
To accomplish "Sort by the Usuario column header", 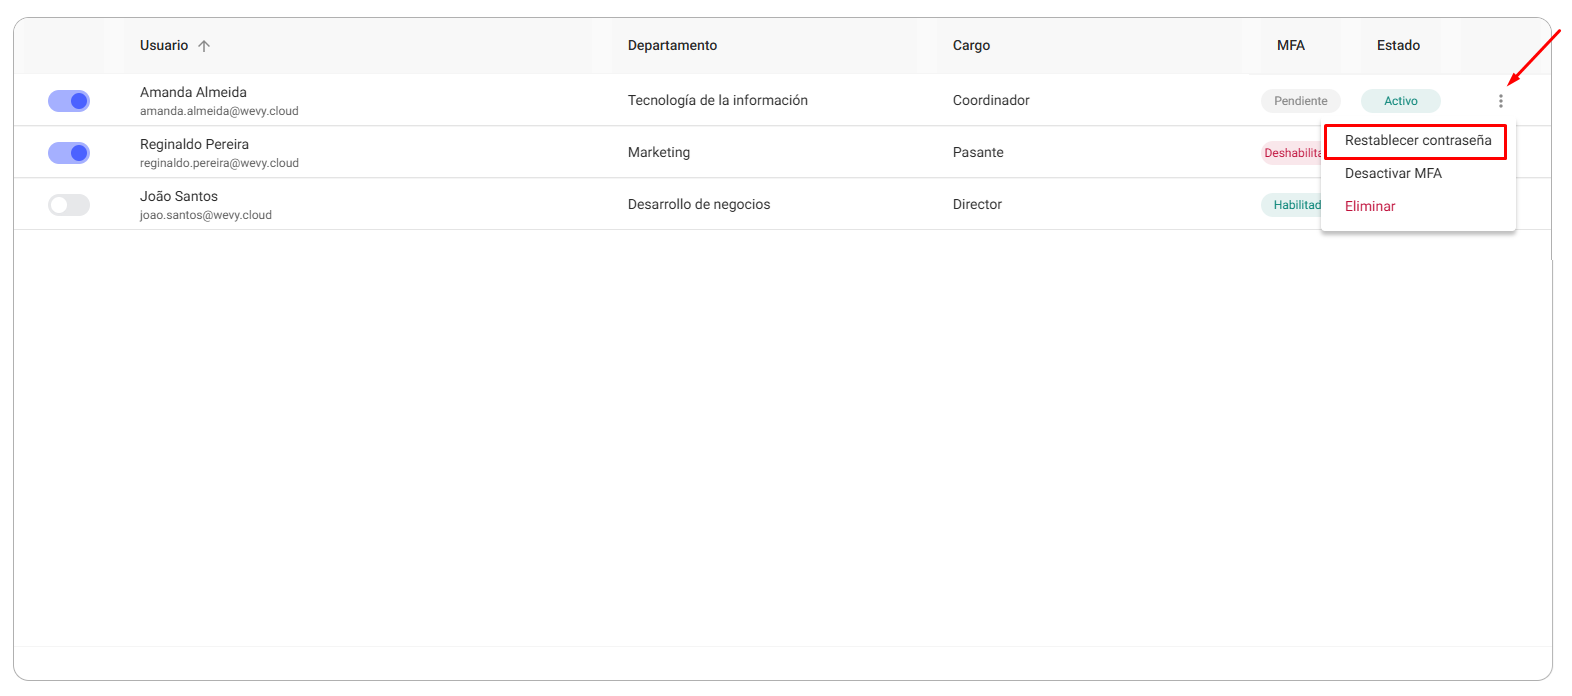I will coord(164,46).
